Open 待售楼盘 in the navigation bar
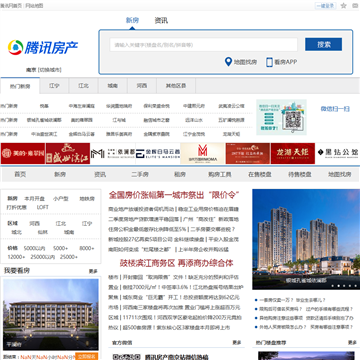 300,174
